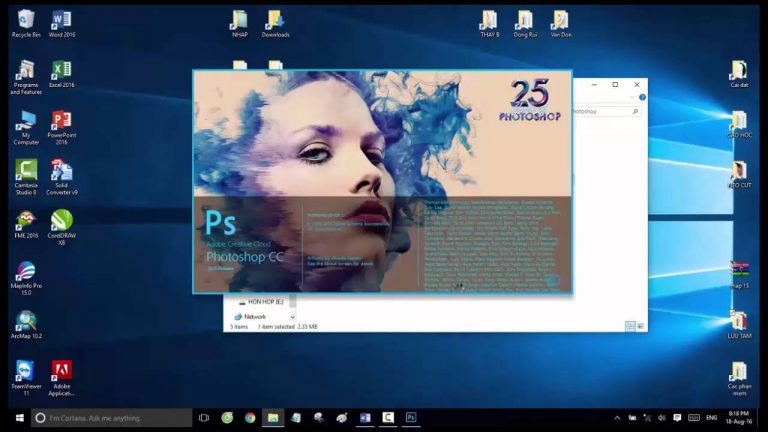Switch Explorer to the large icons view

click(x=640, y=326)
